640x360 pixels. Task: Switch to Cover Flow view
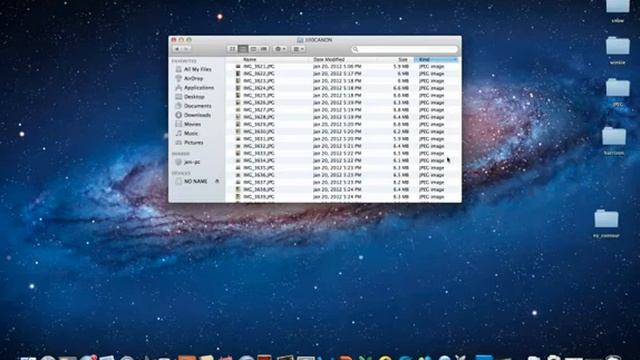tap(264, 49)
